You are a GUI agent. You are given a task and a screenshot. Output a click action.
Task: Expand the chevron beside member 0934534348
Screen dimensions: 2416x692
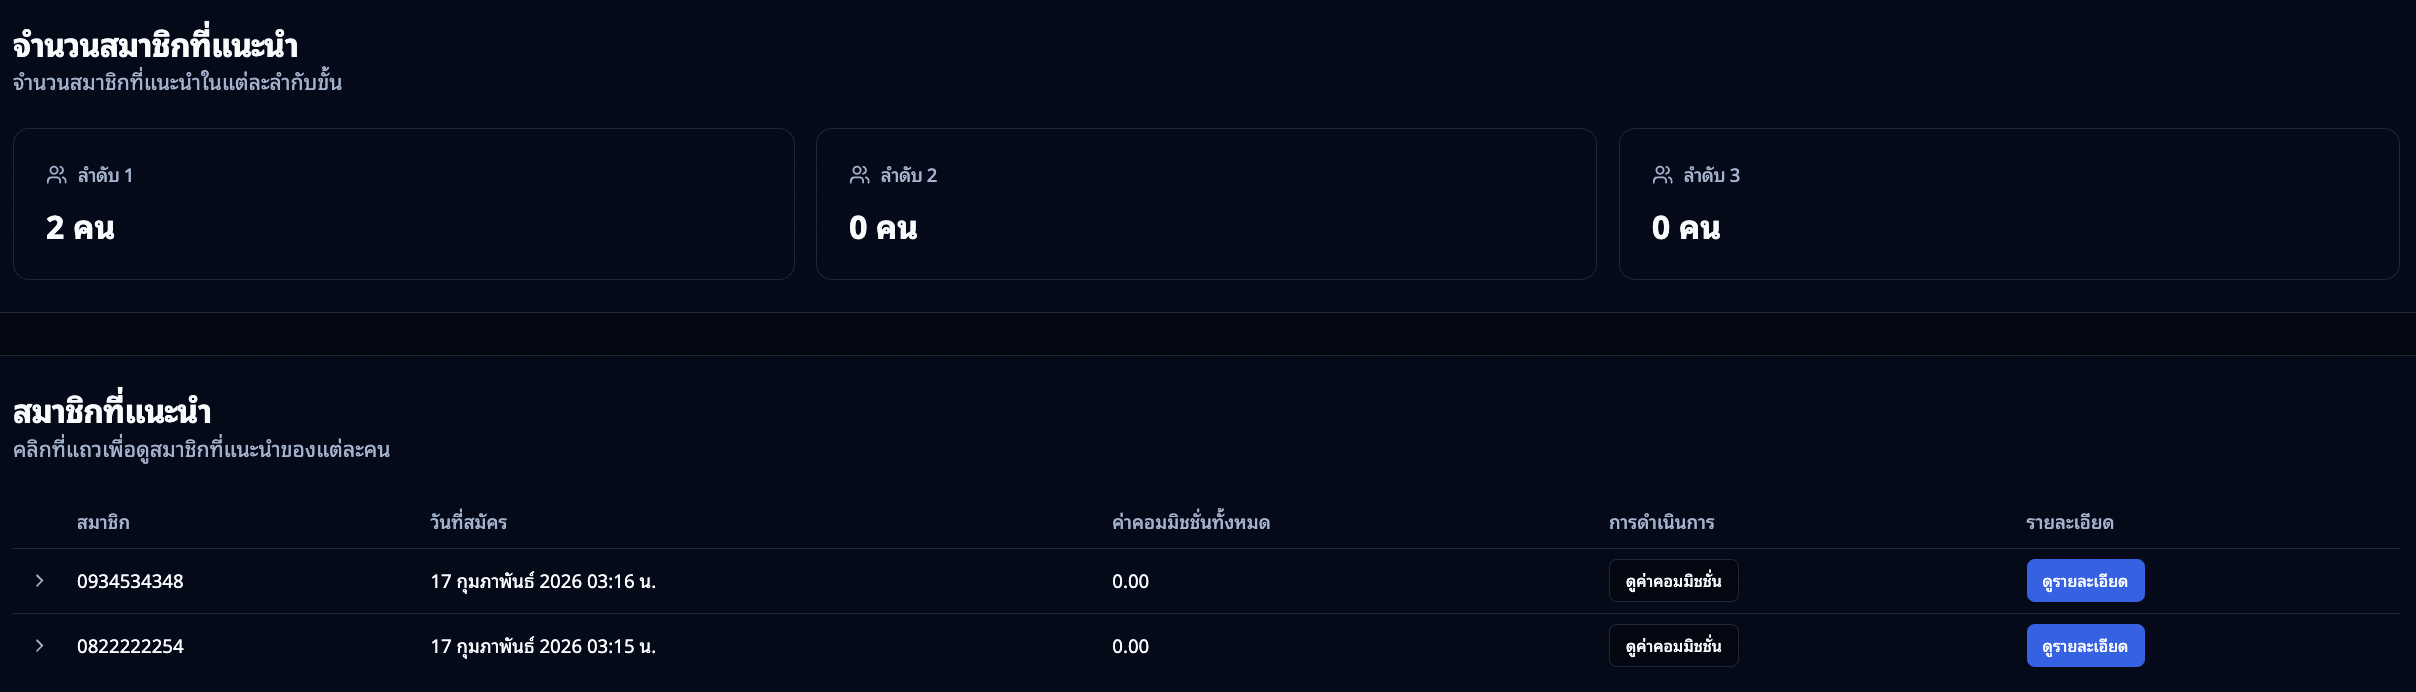pos(40,580)
